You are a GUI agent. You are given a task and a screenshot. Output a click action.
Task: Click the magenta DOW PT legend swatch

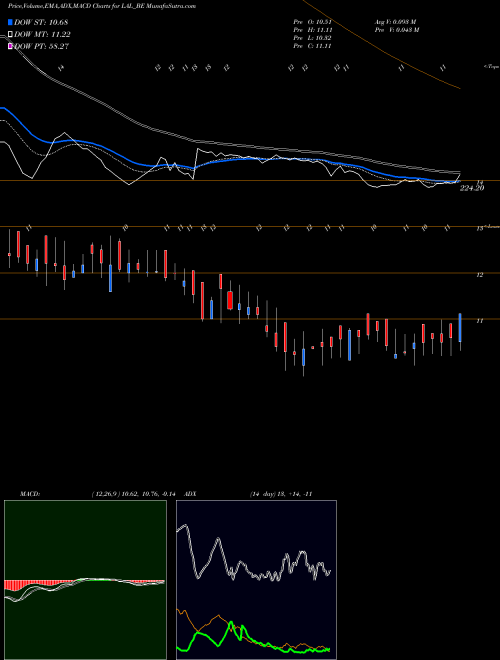[x=10, y=46]
